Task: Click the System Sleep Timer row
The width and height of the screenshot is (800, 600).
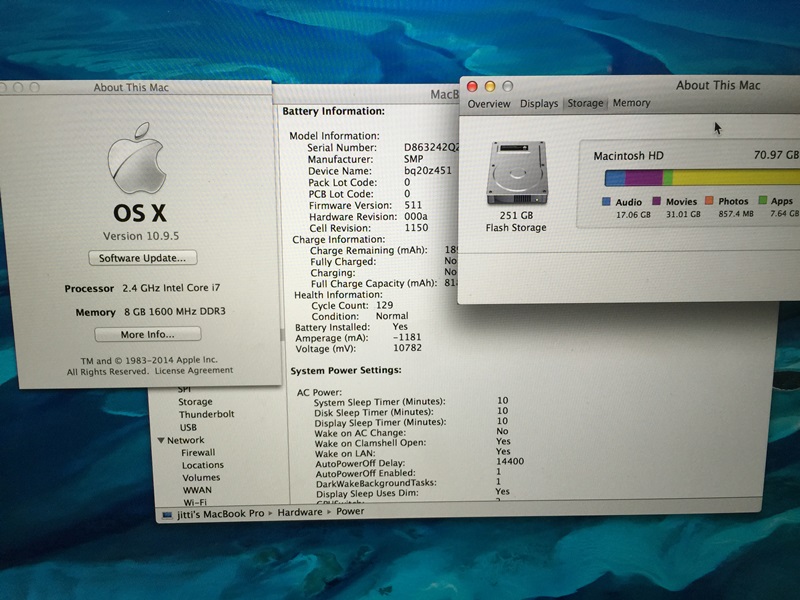Action: coord(411,401)
